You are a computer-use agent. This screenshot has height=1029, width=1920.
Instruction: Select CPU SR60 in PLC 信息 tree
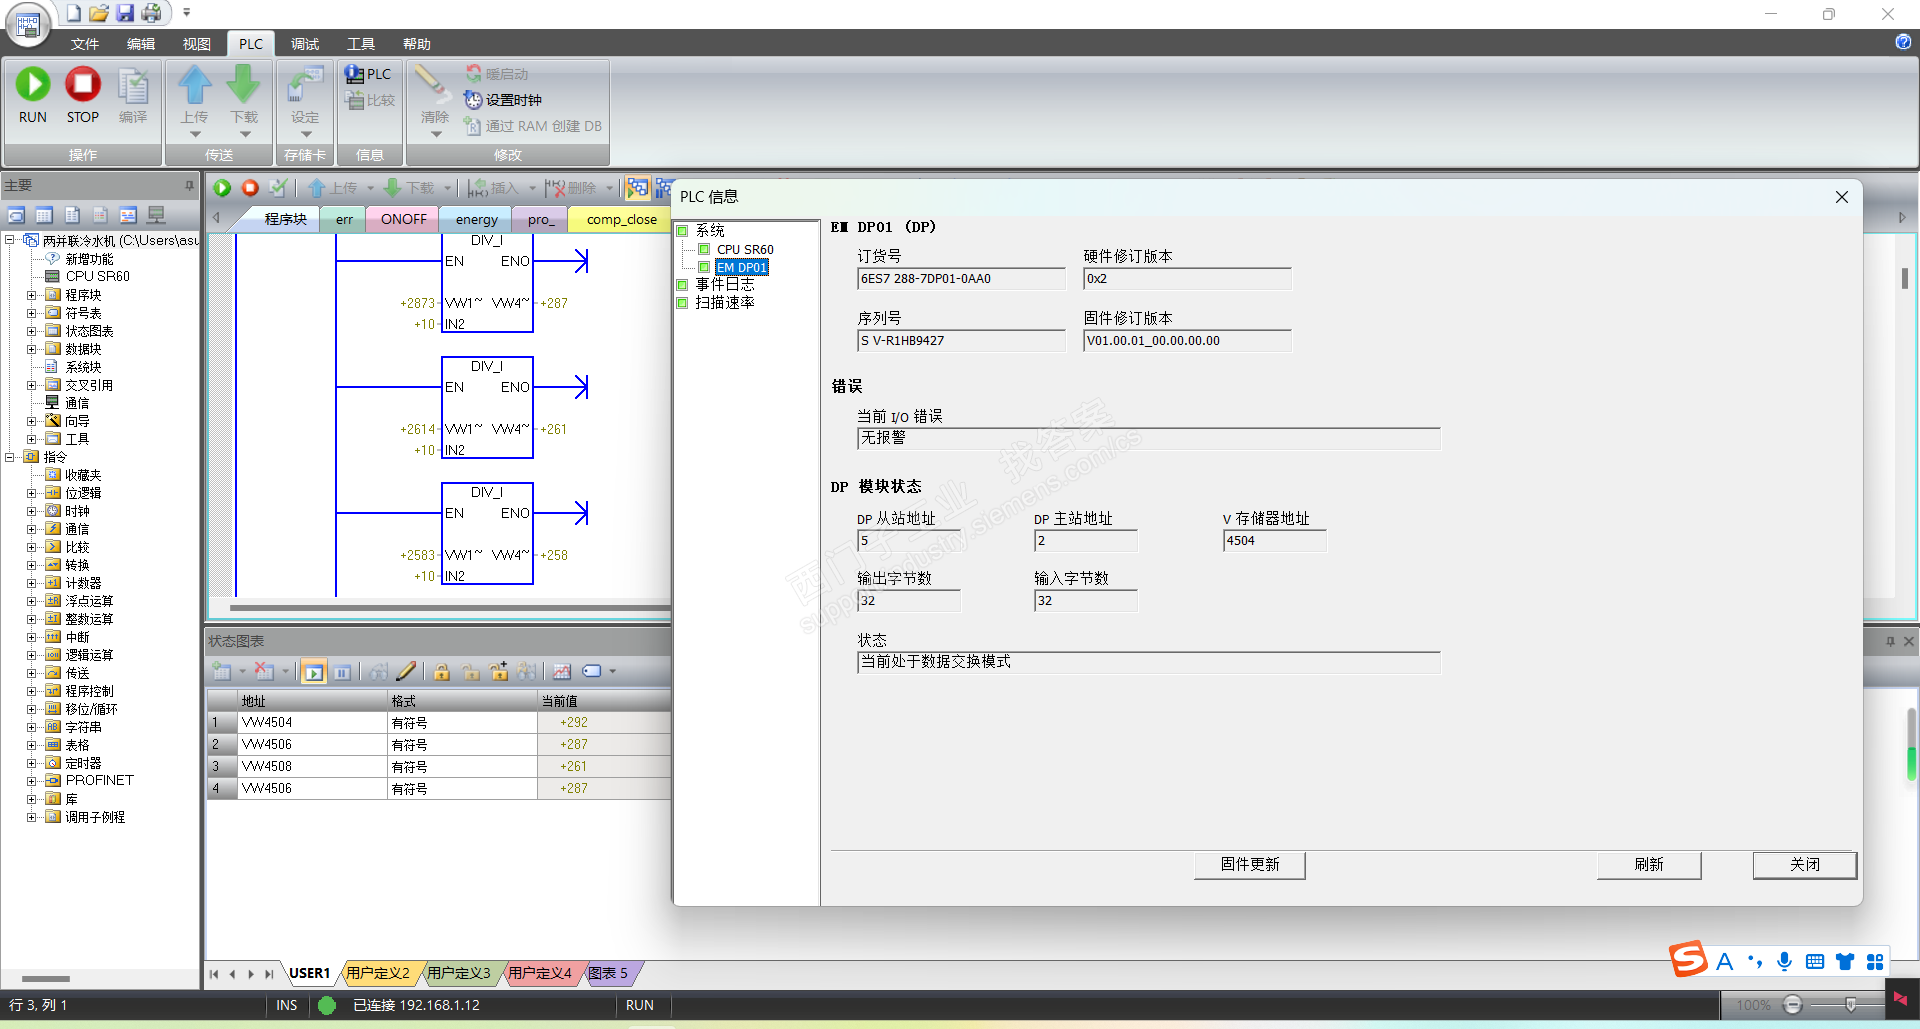point(745,250)
